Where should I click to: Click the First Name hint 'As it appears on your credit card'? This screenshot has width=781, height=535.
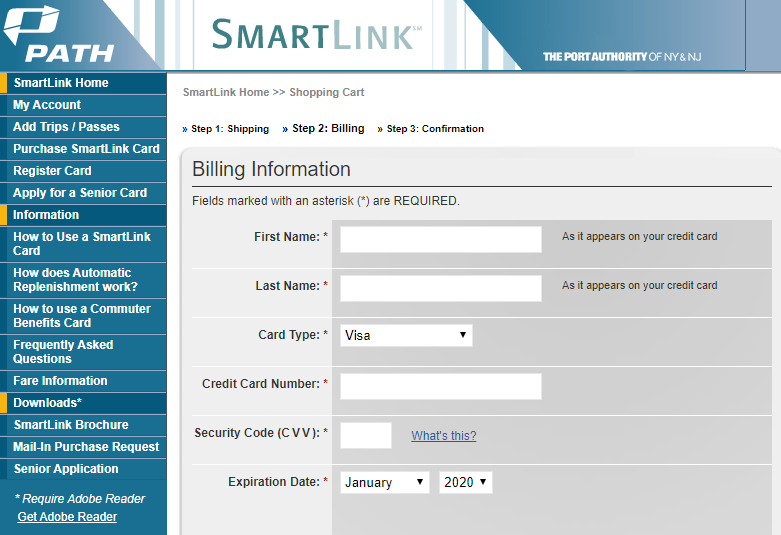coord(640,236)
